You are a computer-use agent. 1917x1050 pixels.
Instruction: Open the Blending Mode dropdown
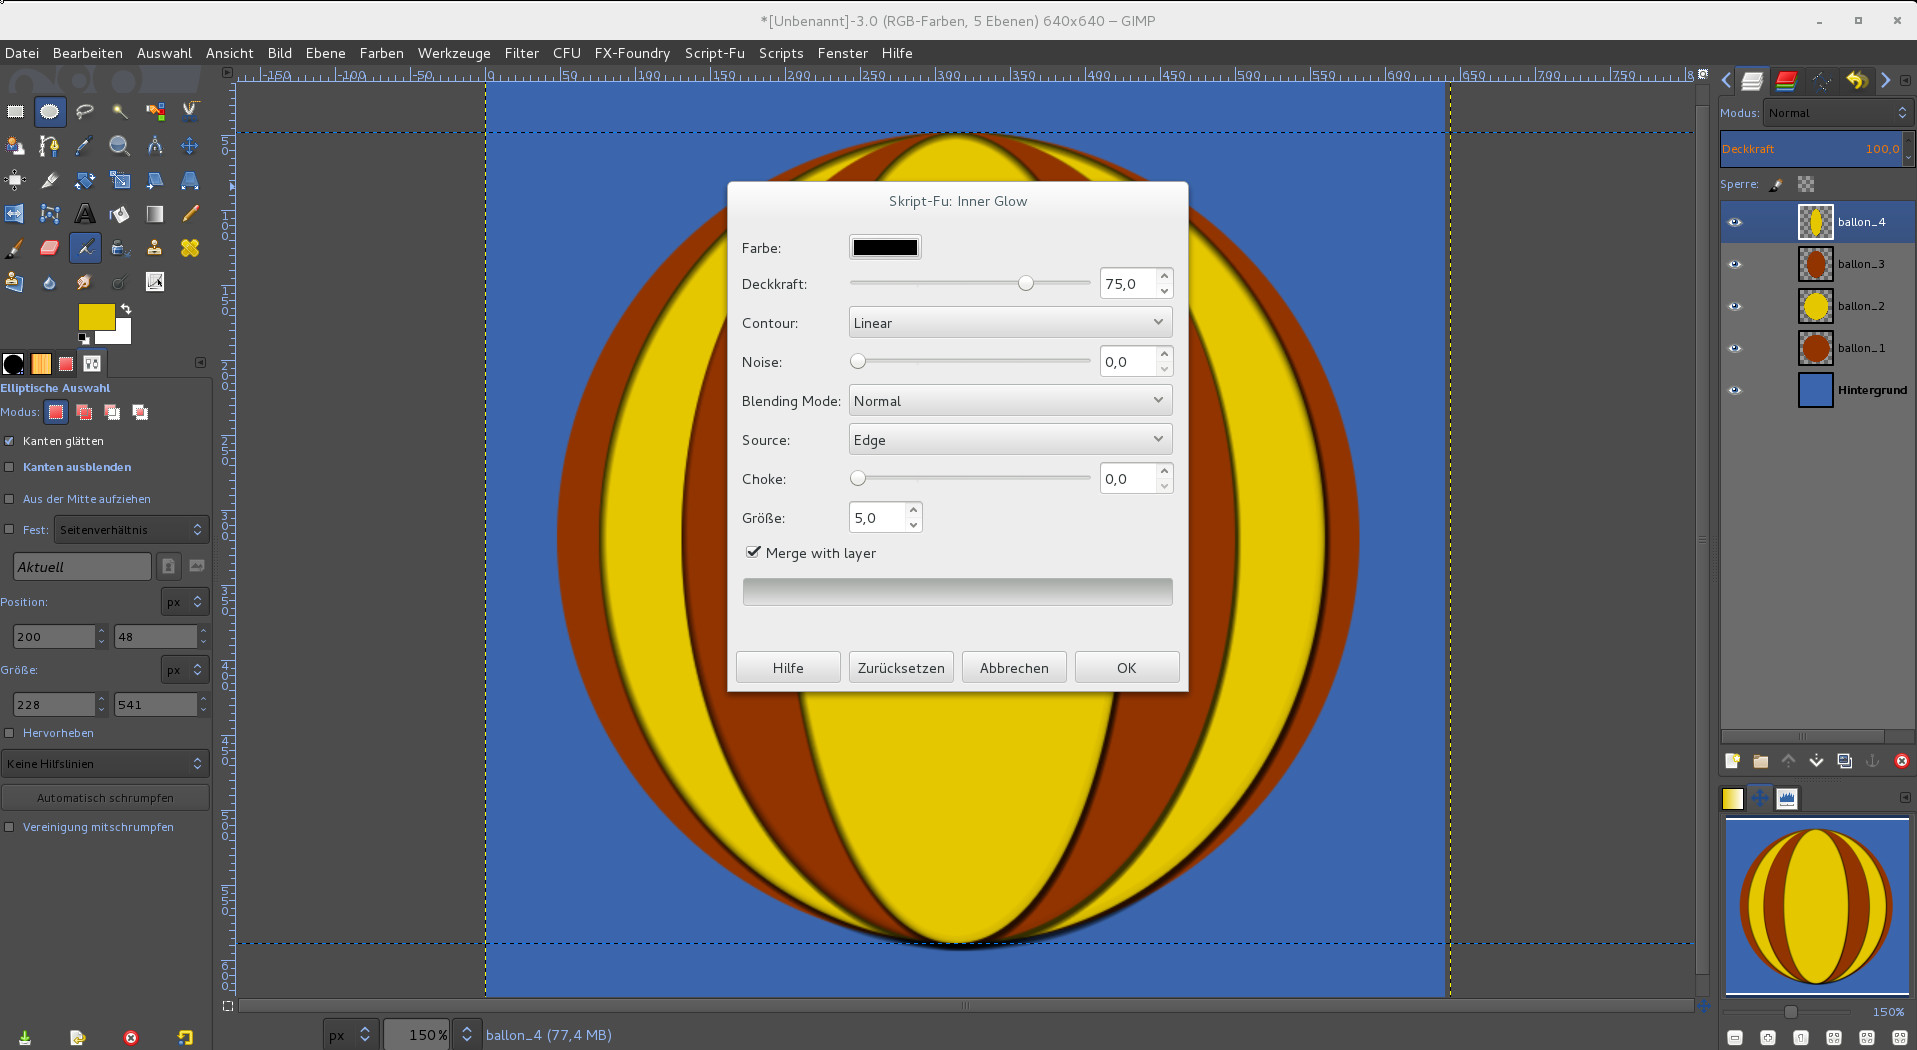pos(1009,401)
